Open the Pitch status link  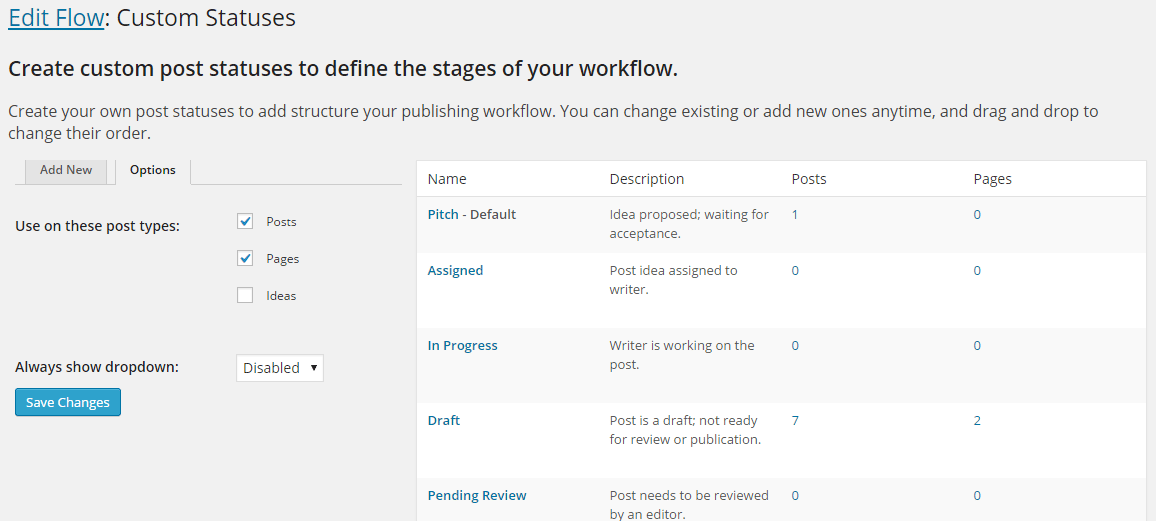[445, 214]
